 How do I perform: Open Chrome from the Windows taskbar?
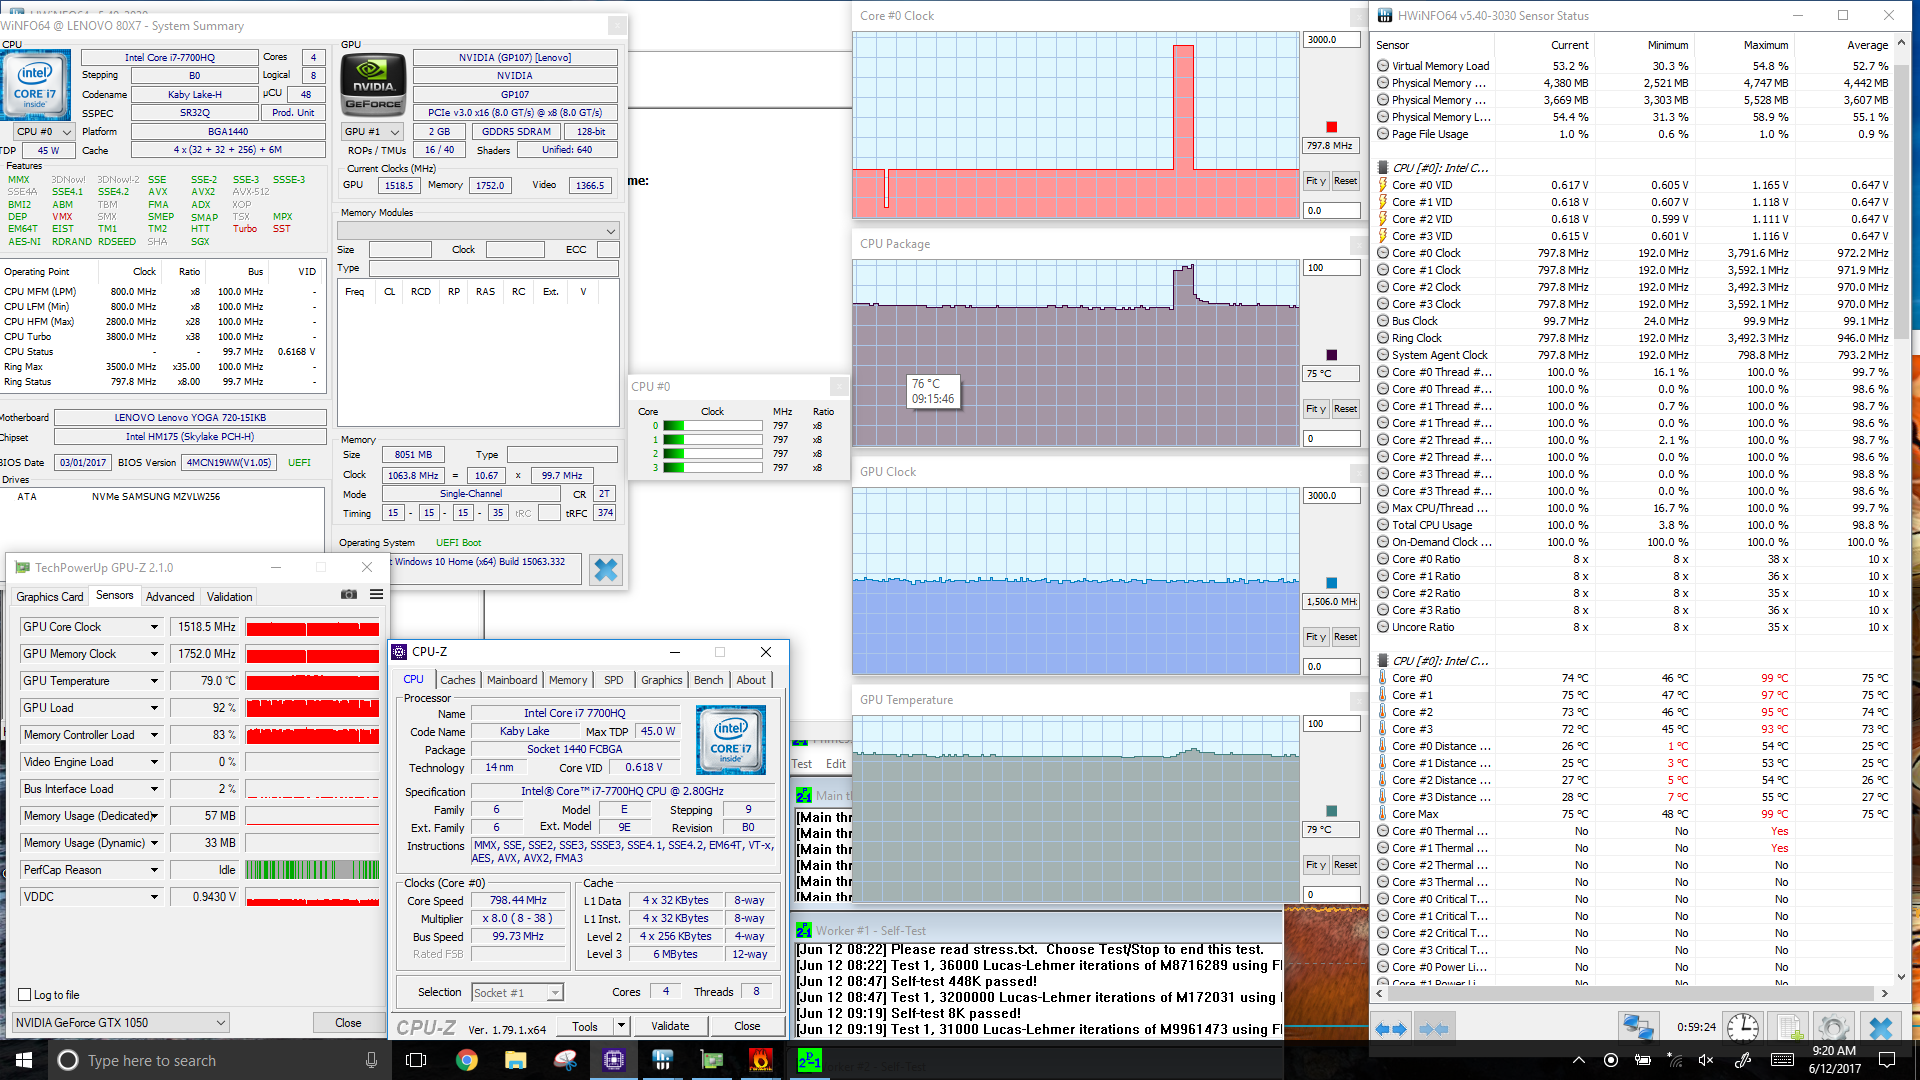pyautogui.click(x=466, y=1060)
